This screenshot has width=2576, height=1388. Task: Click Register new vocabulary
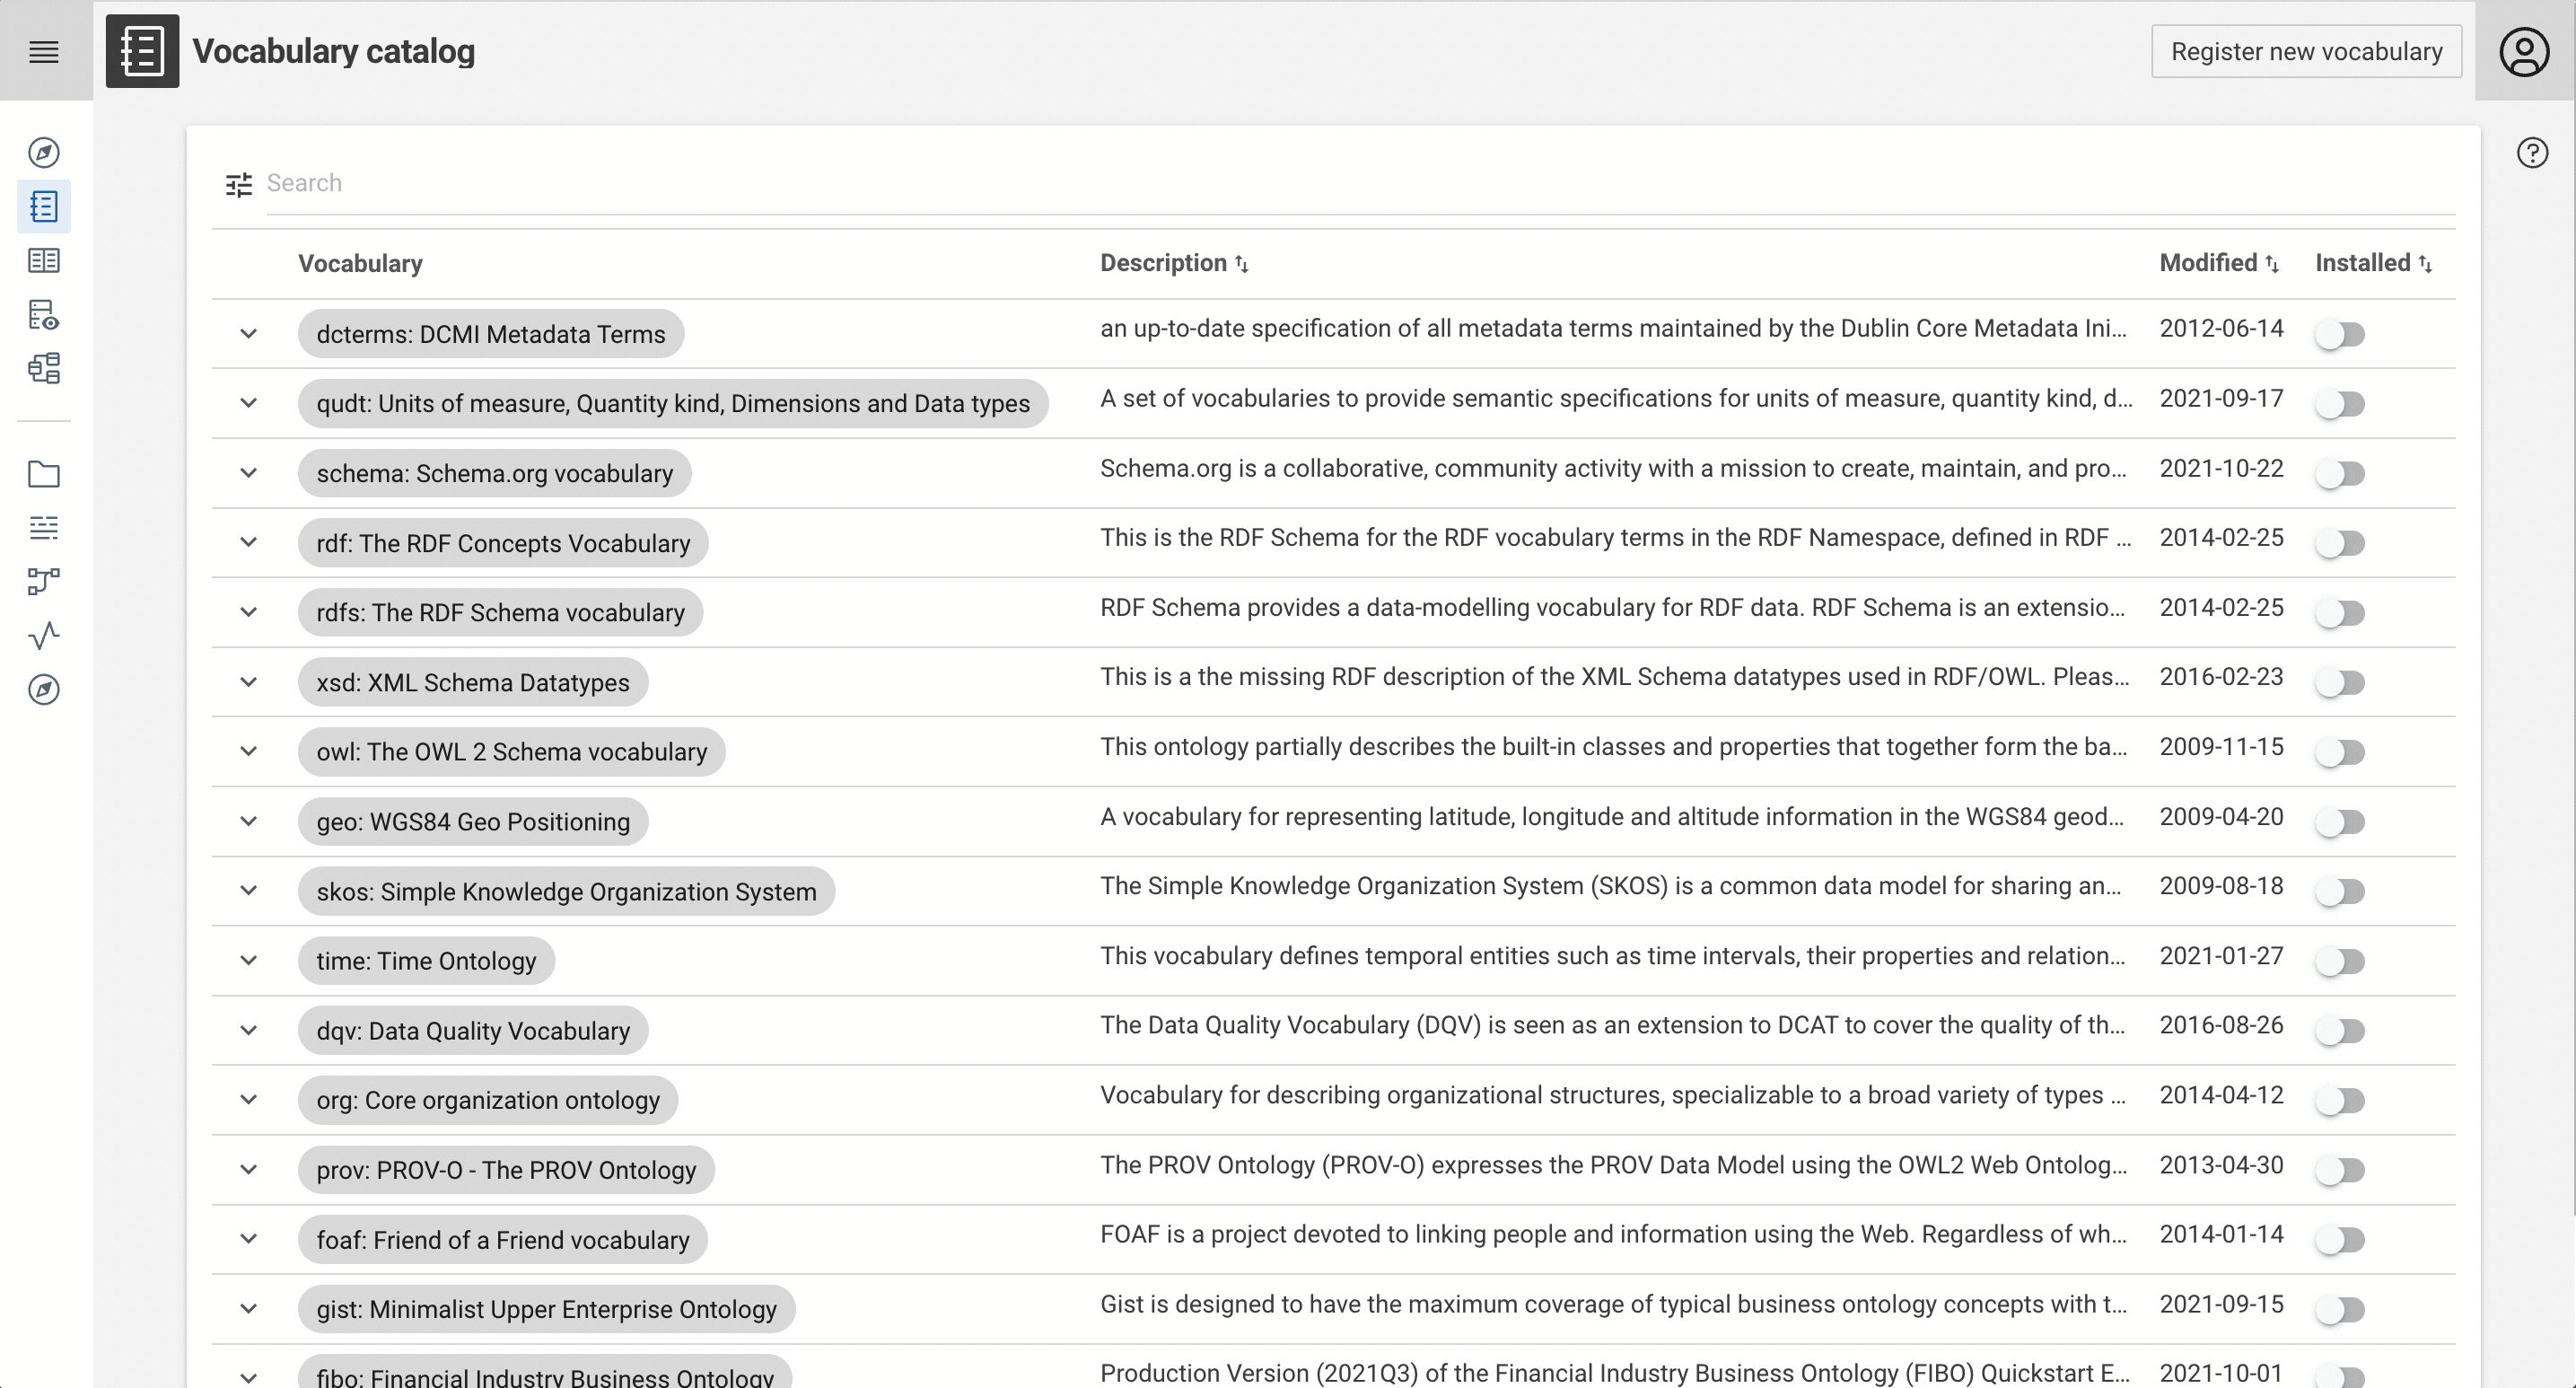[2306, 51]
